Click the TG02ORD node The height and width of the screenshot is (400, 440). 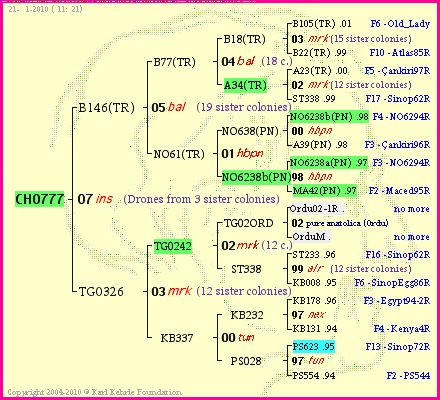248,223
